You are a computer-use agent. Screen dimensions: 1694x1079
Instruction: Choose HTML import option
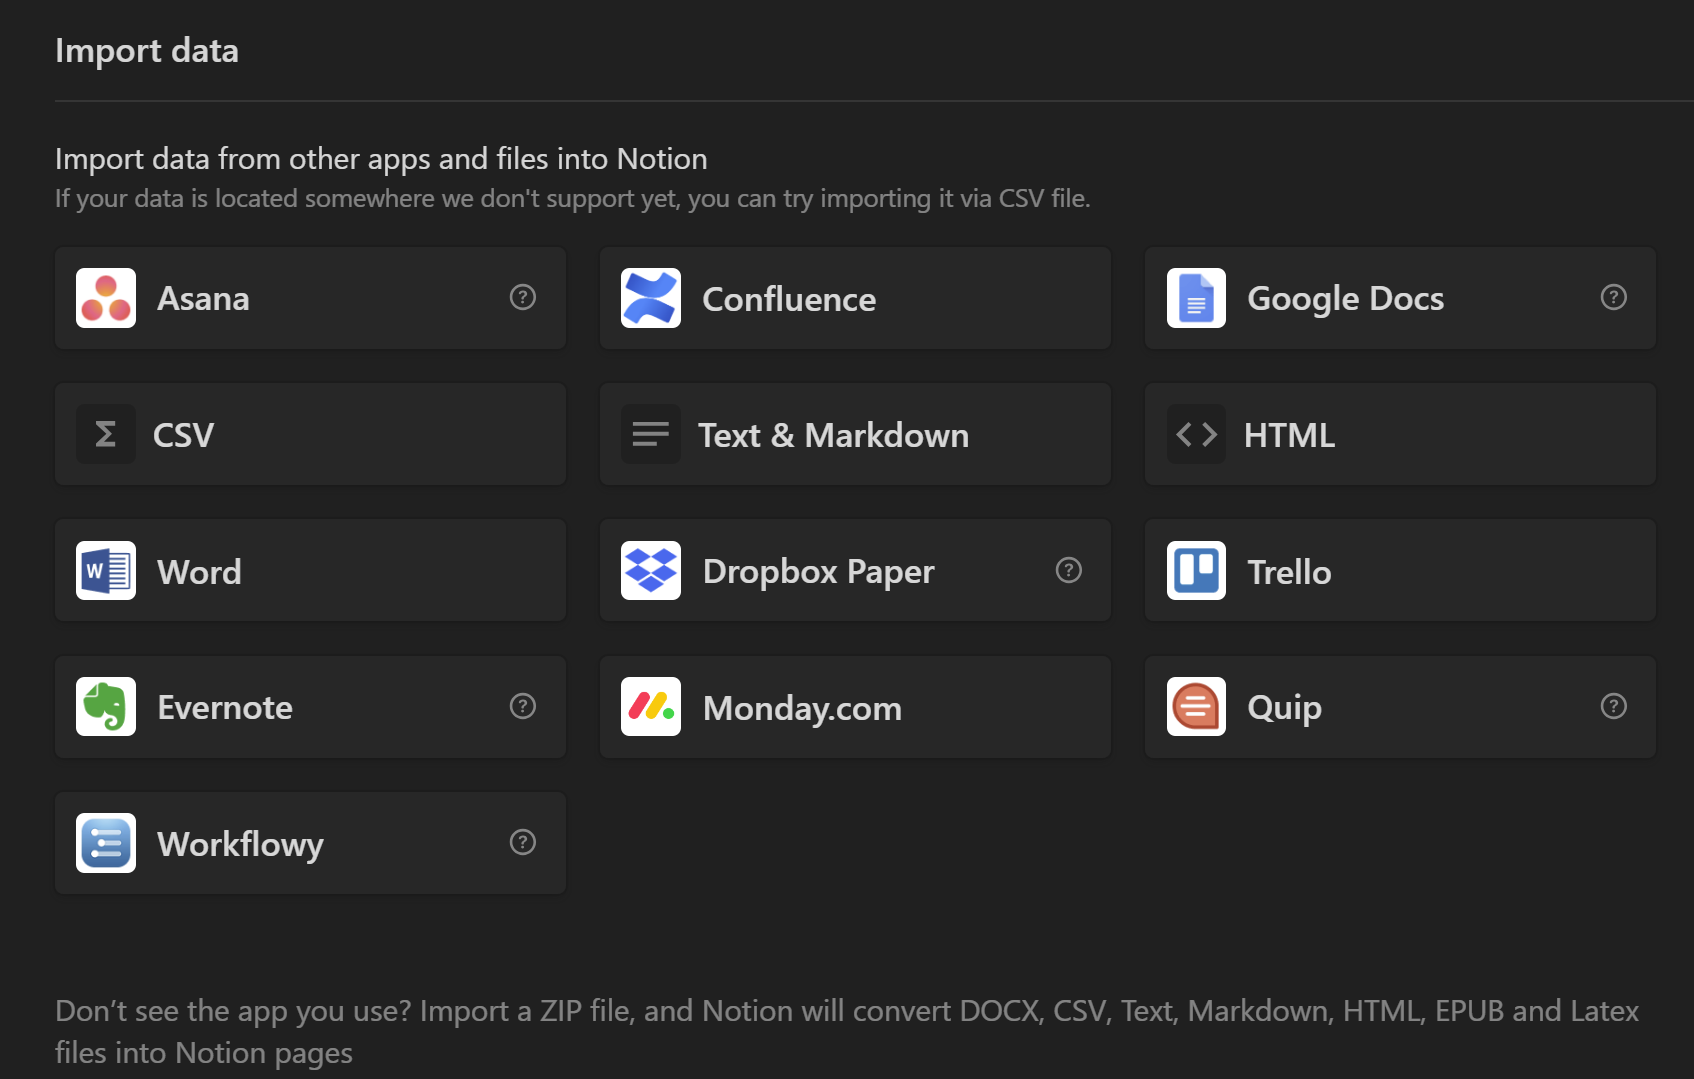[x=1400, y=434]
